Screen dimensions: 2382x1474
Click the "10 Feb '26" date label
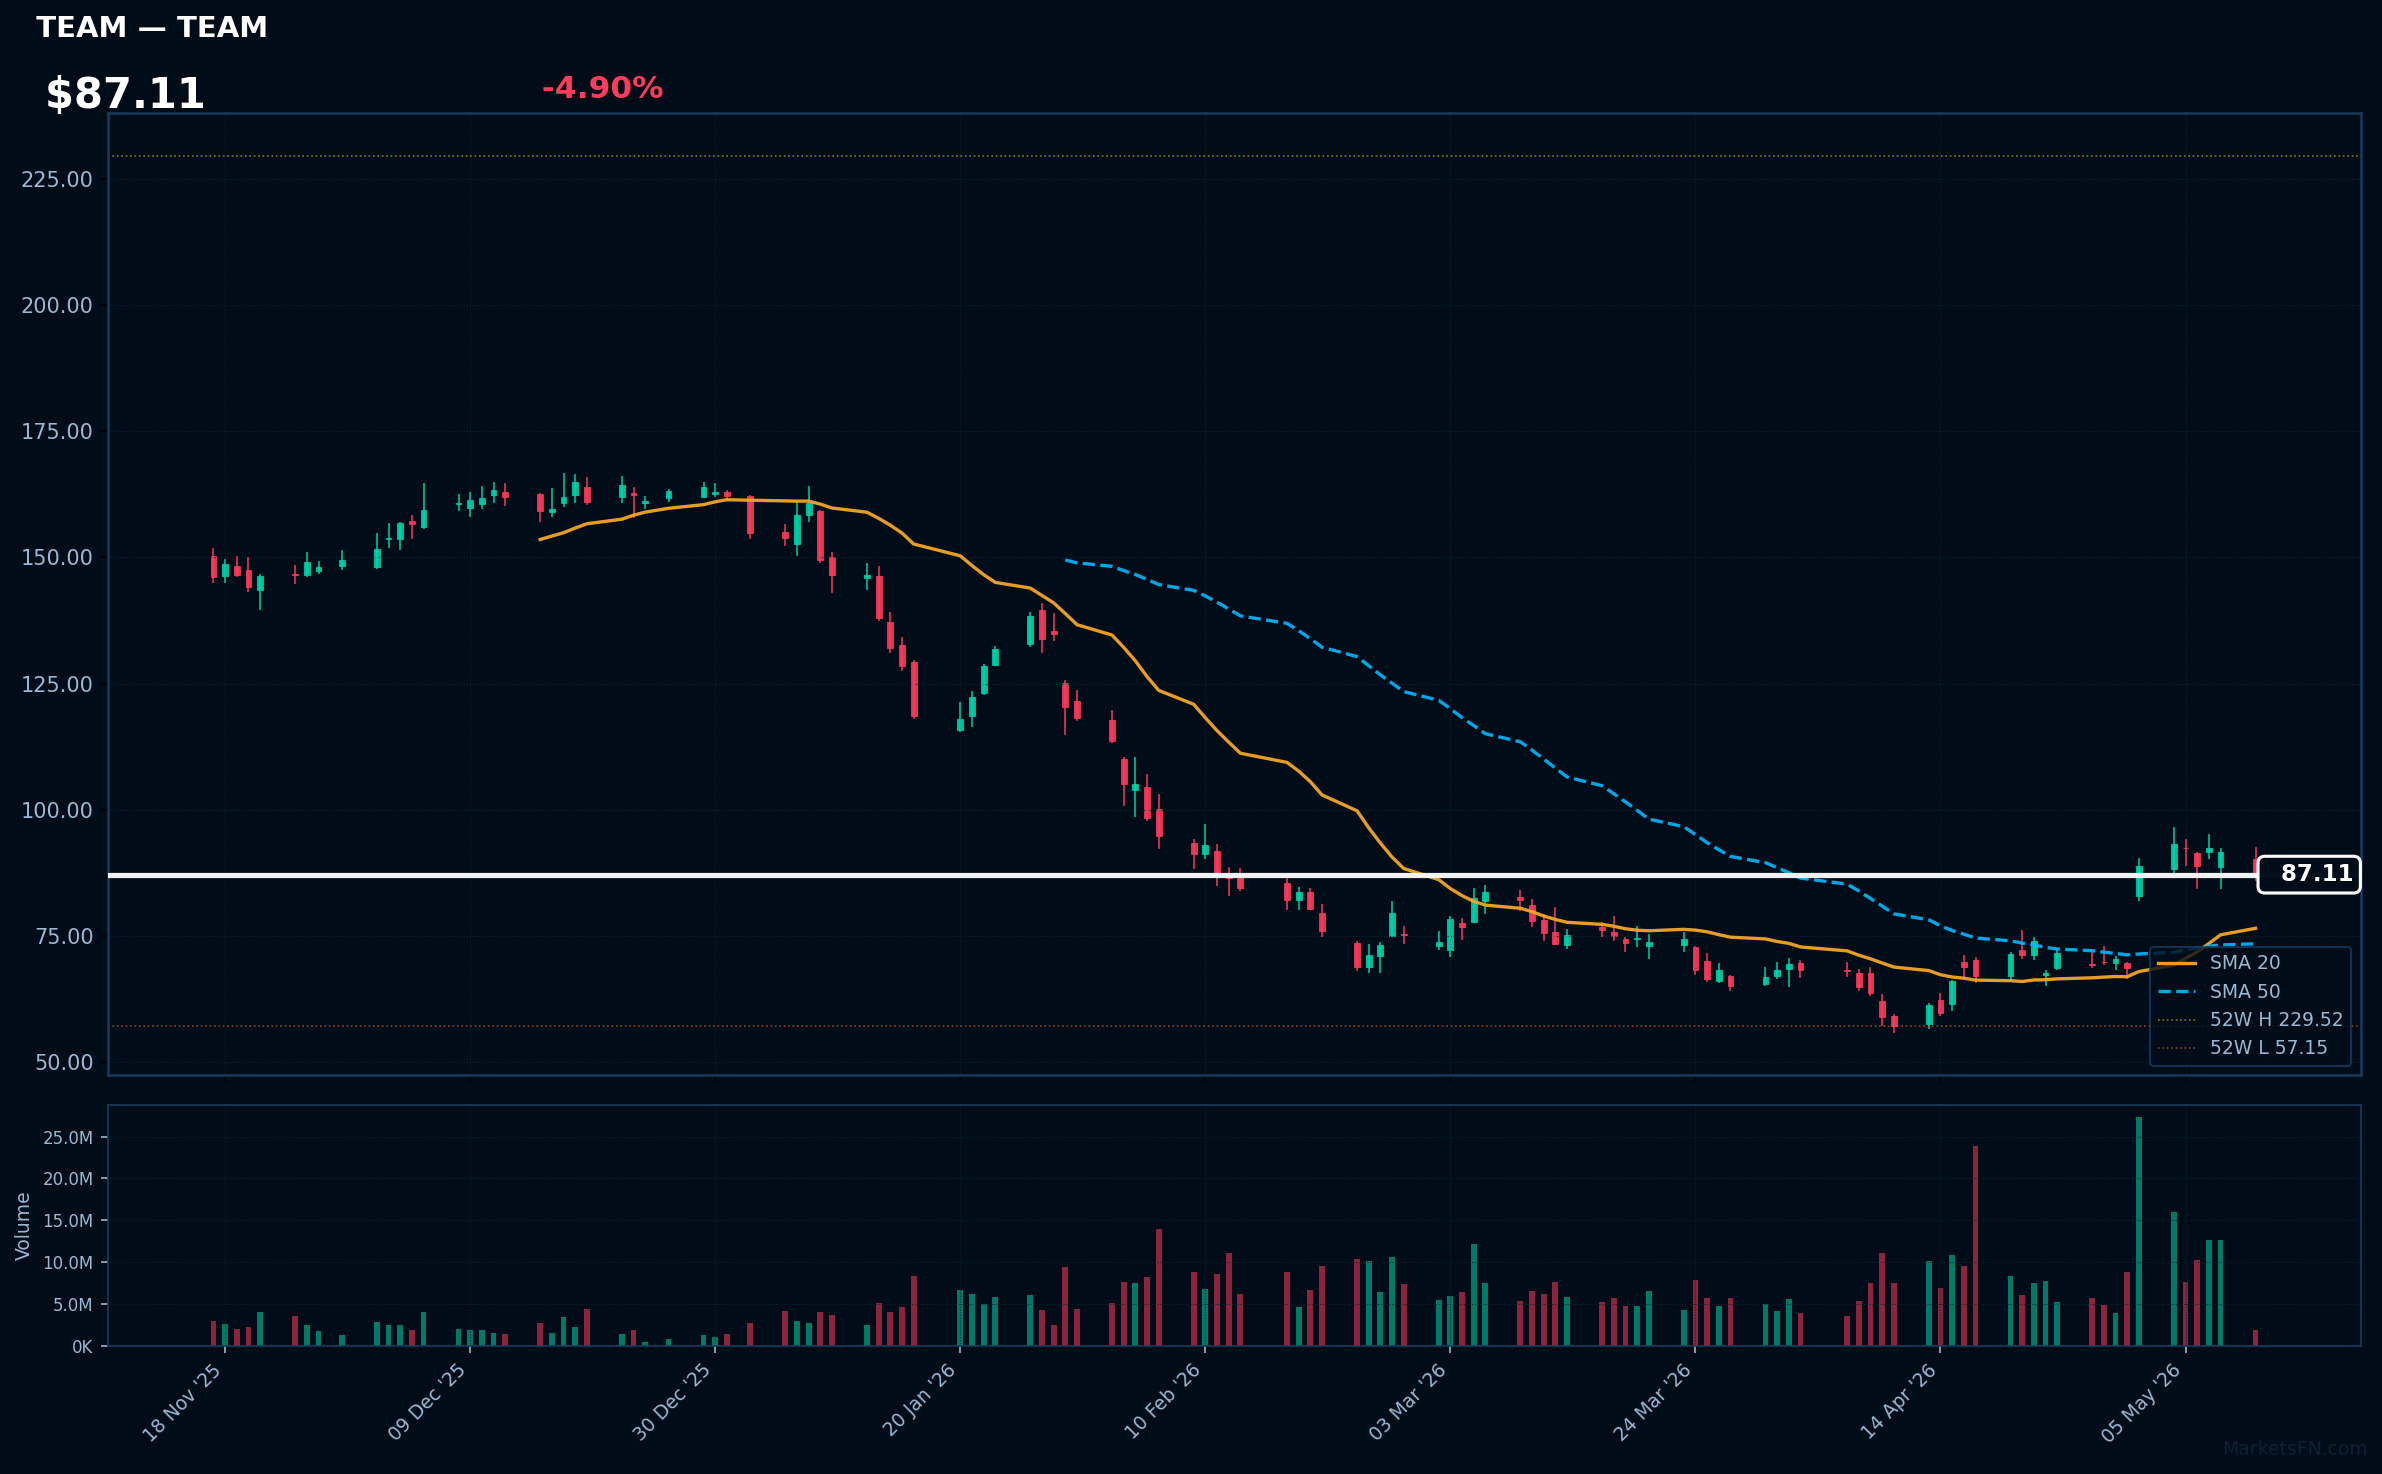pyautogui.click(x=1162, y=1402)
